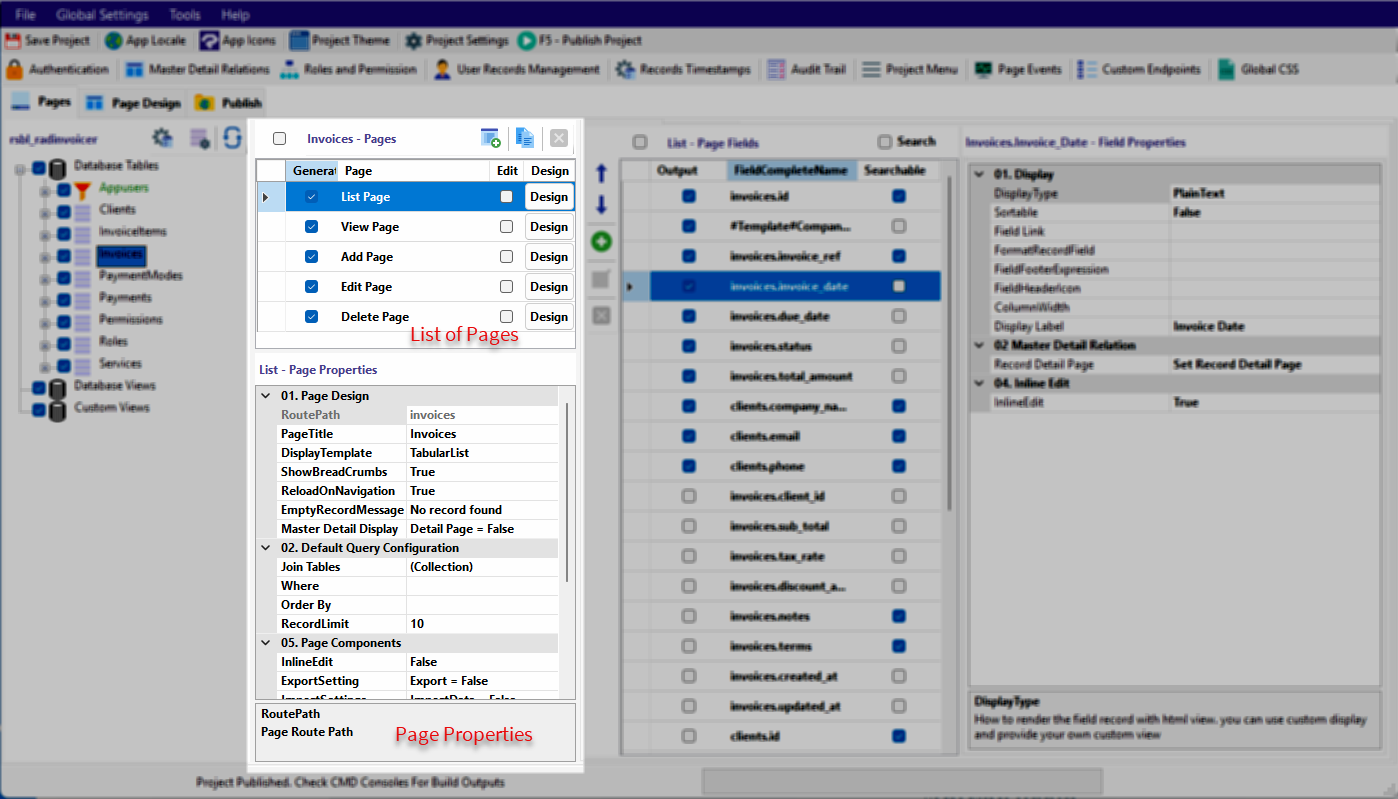1398x799 pixels.
Task: Switch to the Page Design tab
Action: tap(132, 103)
